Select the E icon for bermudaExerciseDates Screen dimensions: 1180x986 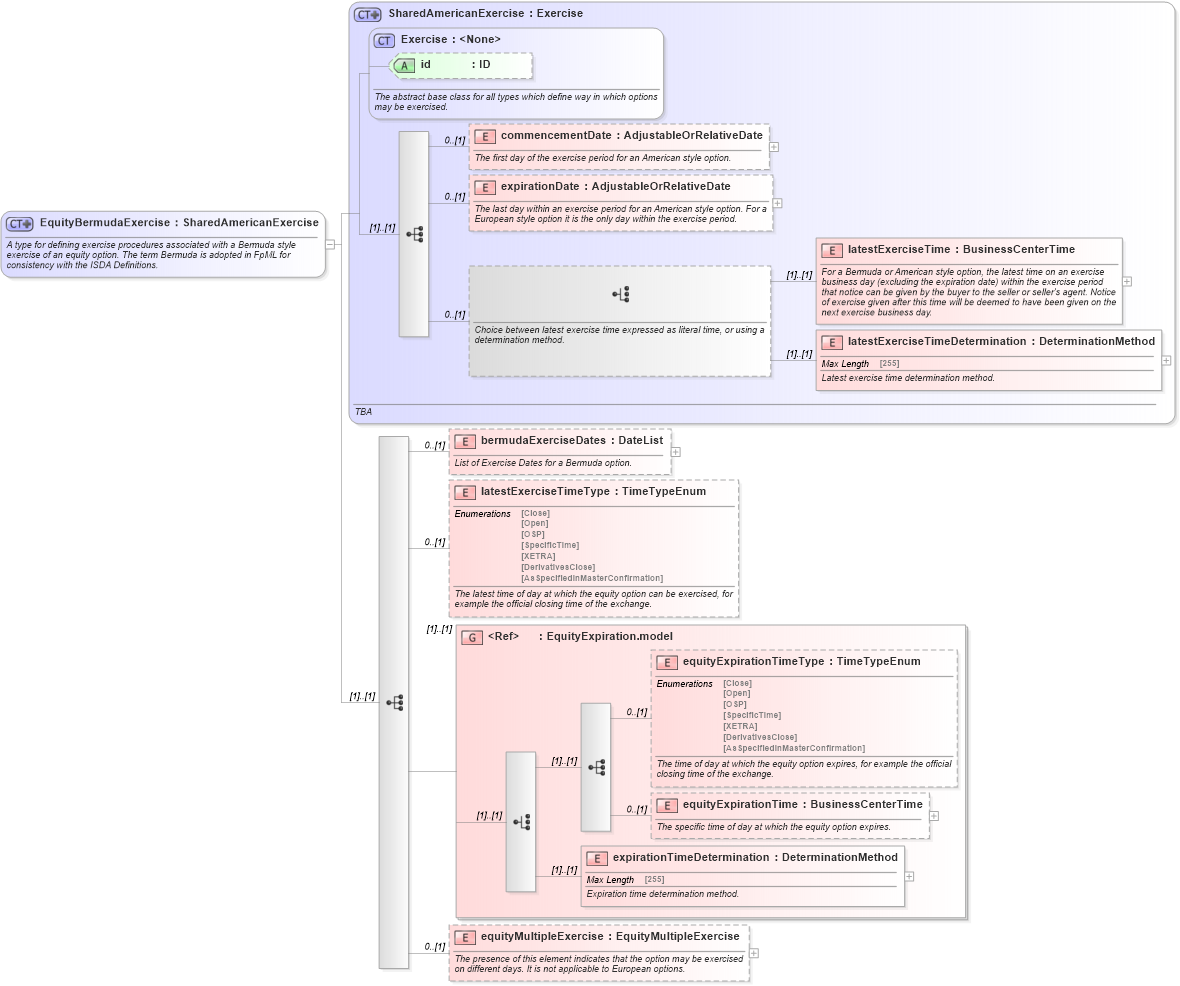[x=463, y=441]
